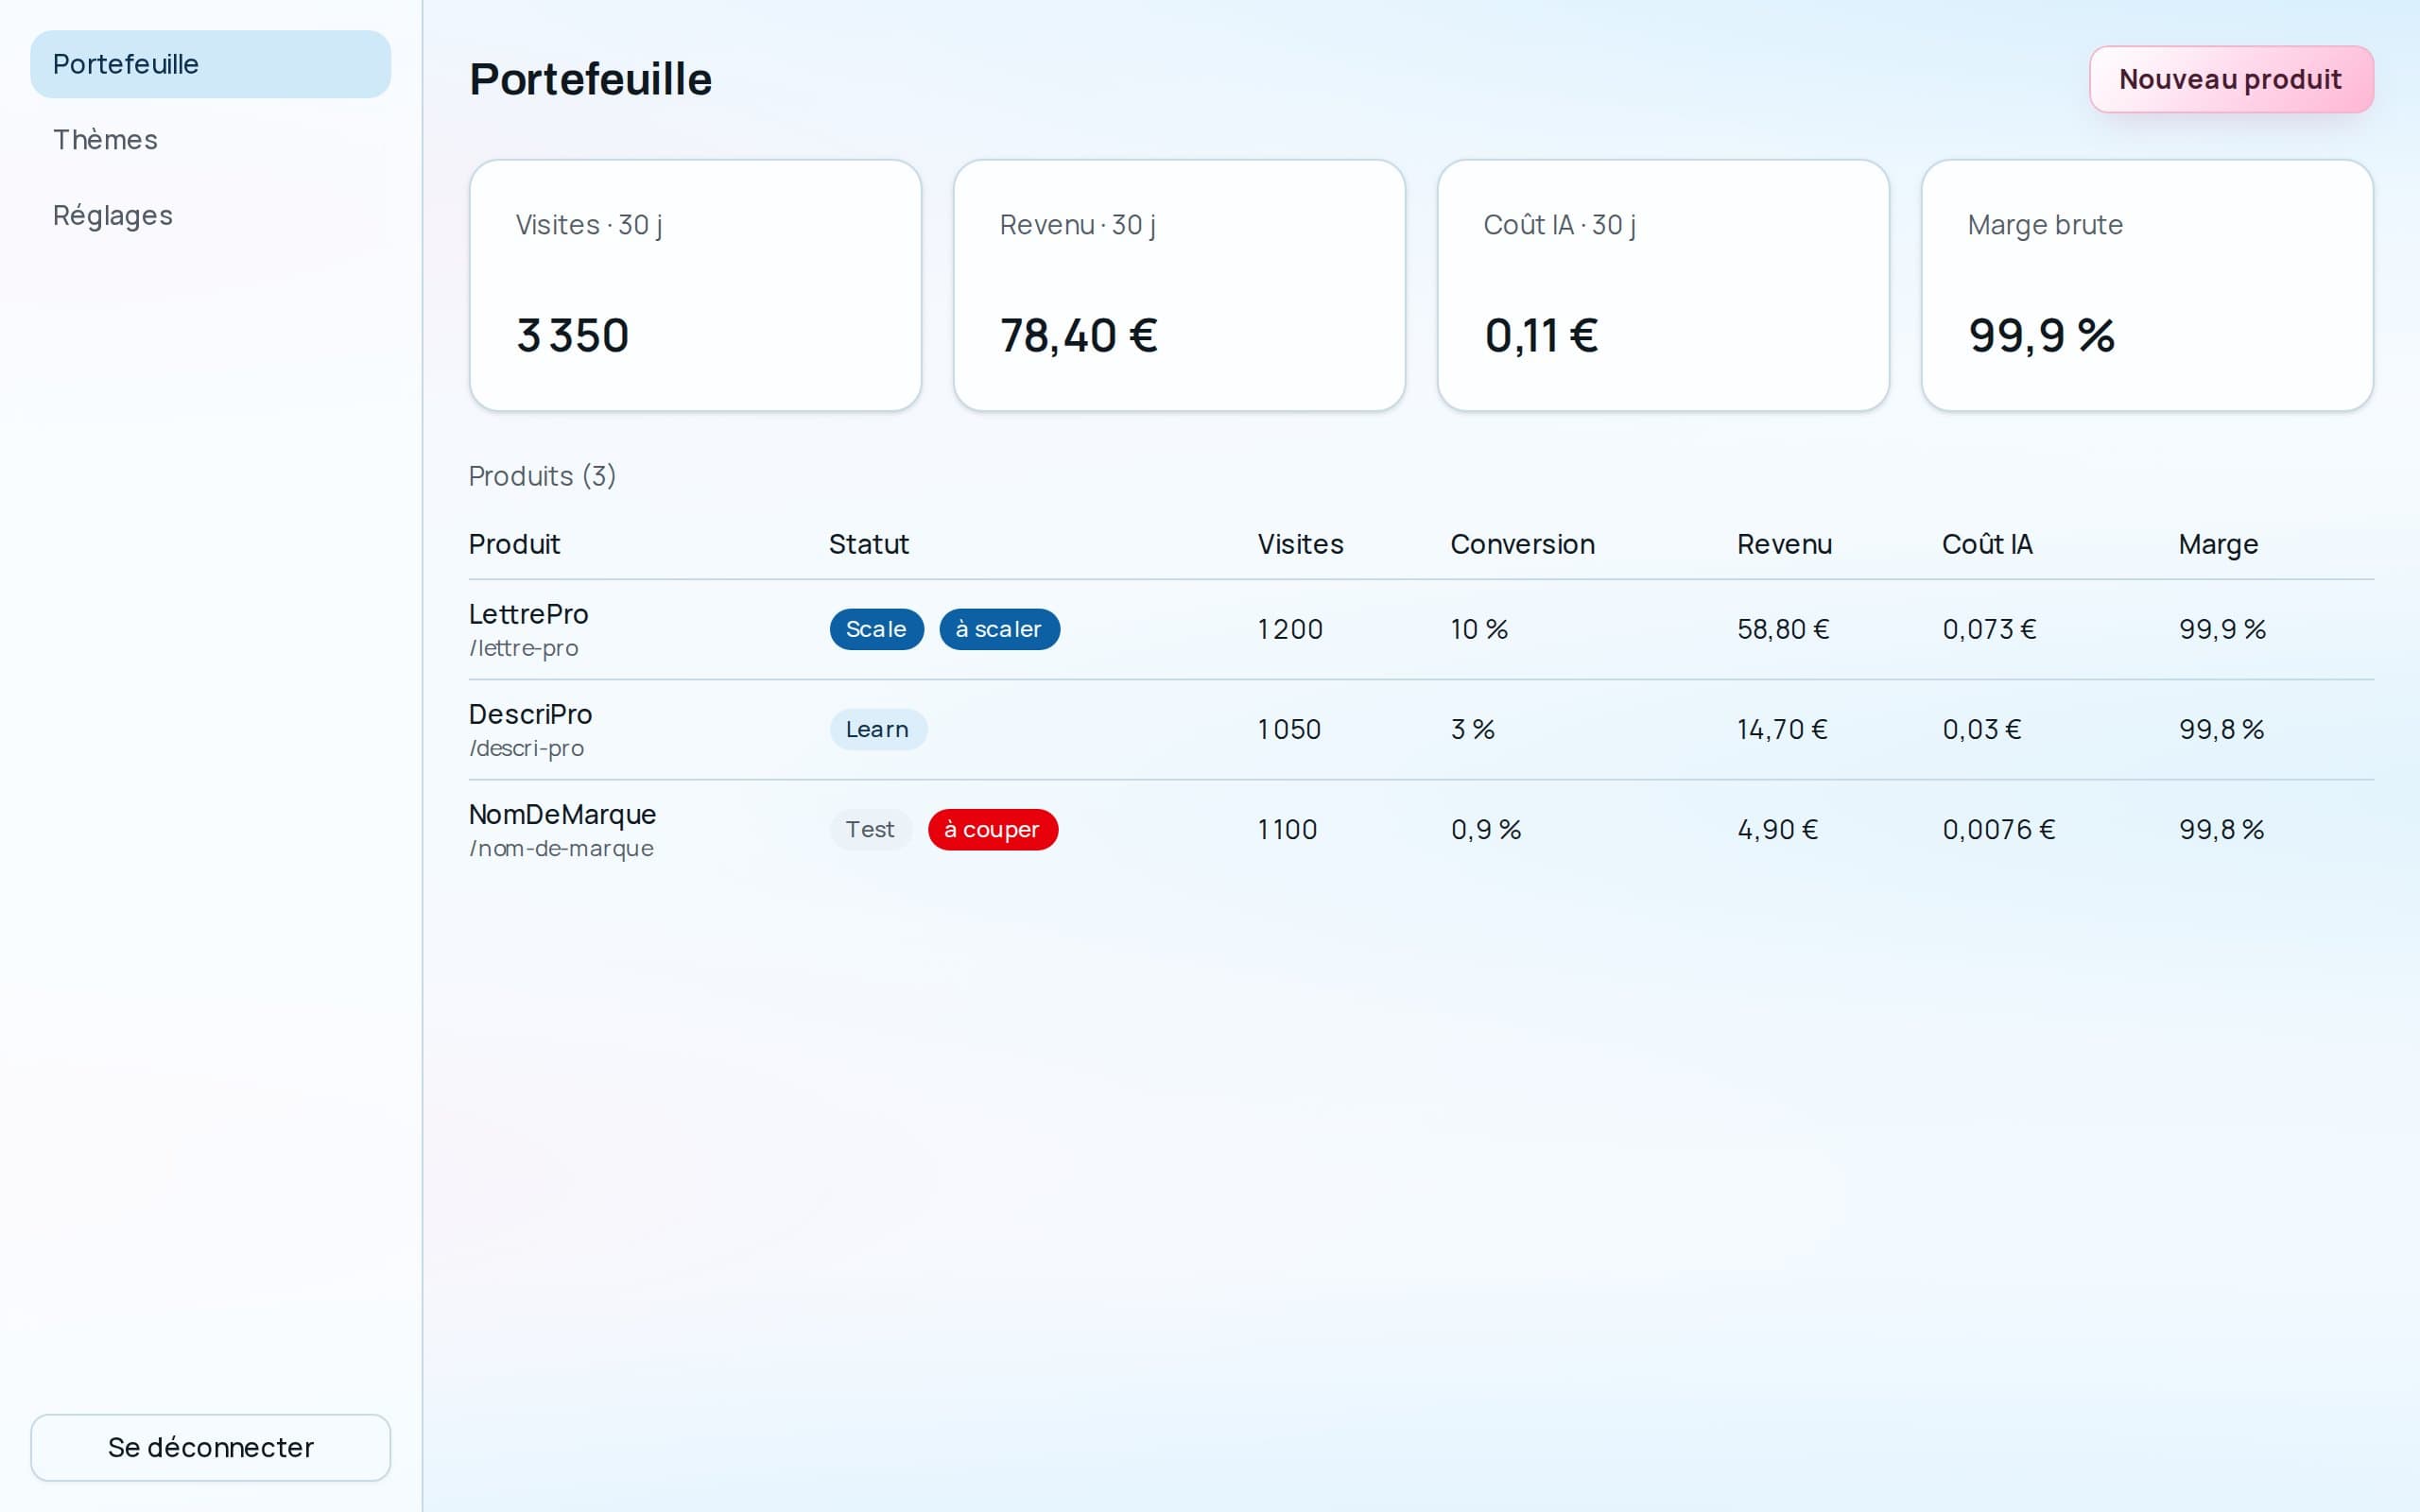Click the Produits (3) section label
Screen dimensions: 2420x1512
click(x=542, y=476)
